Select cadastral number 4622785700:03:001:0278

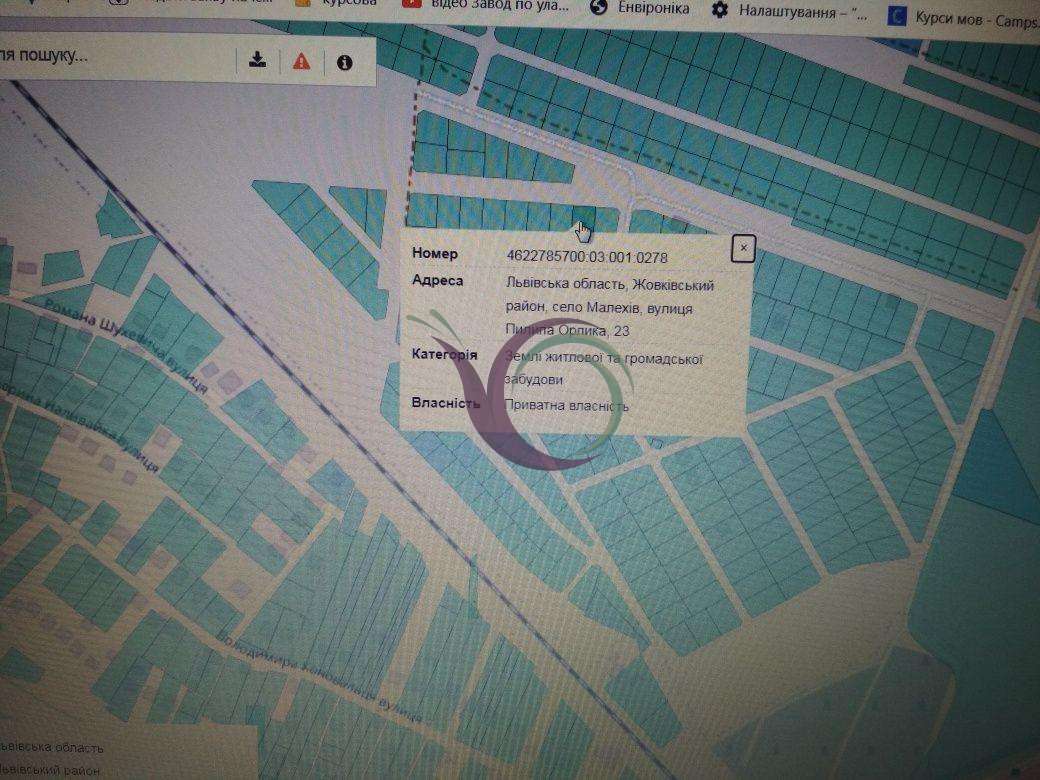click(587, 257)
